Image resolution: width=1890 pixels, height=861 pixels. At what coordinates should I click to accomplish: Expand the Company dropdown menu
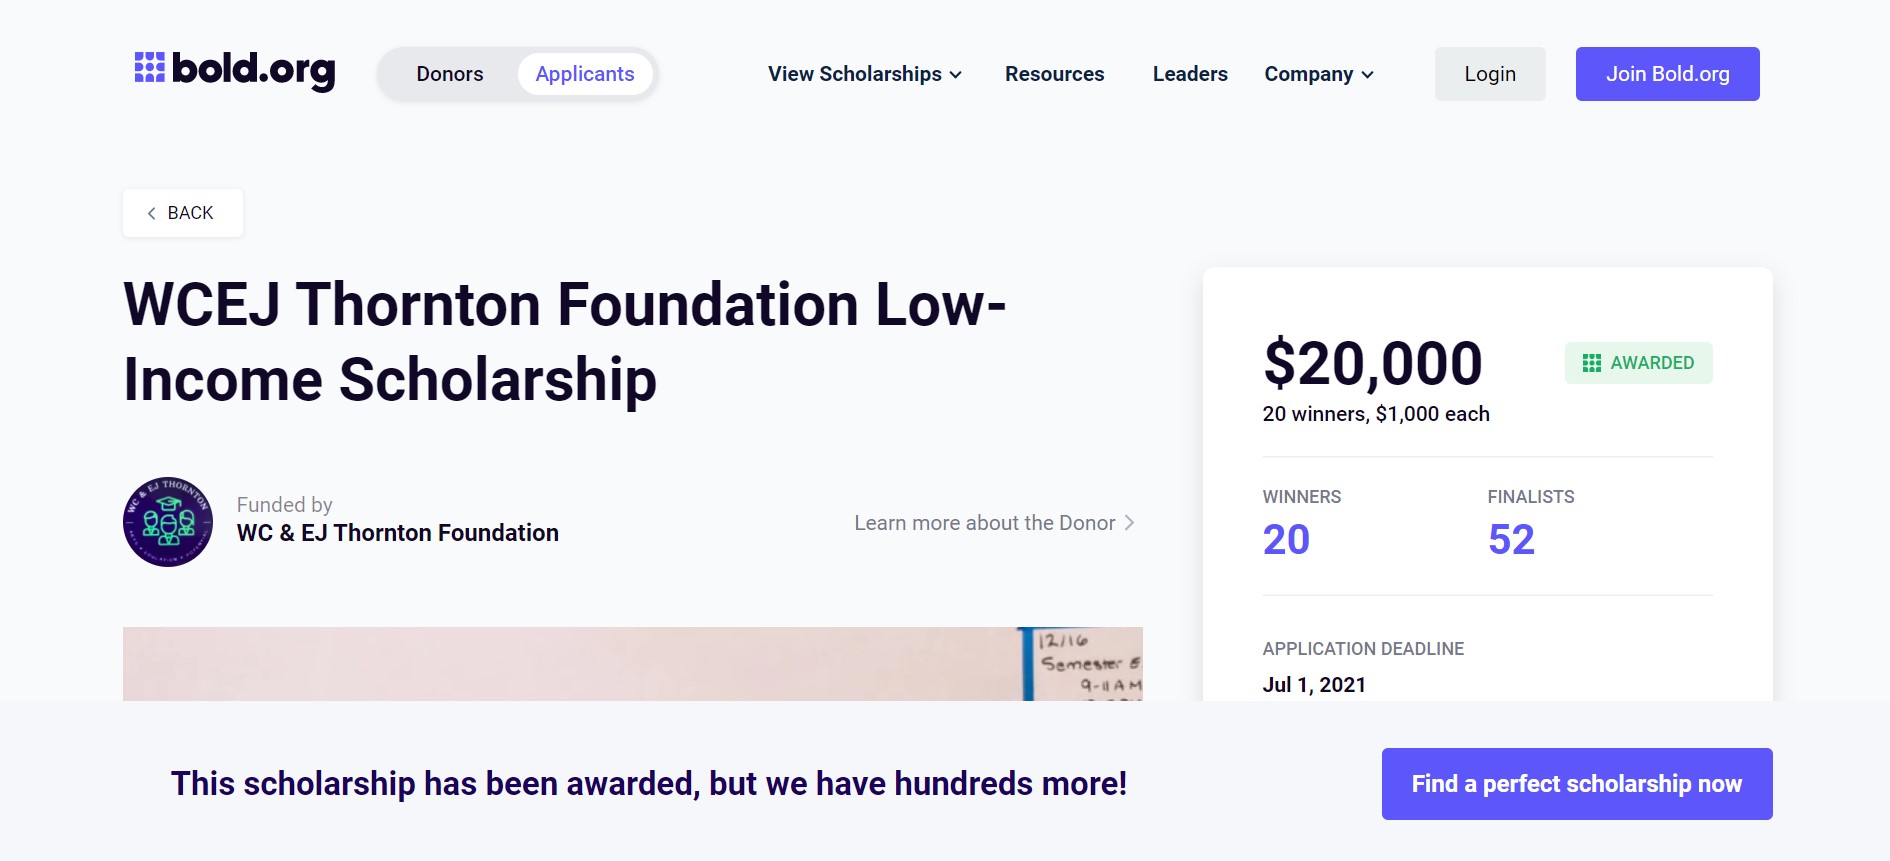click(1318, 74)
